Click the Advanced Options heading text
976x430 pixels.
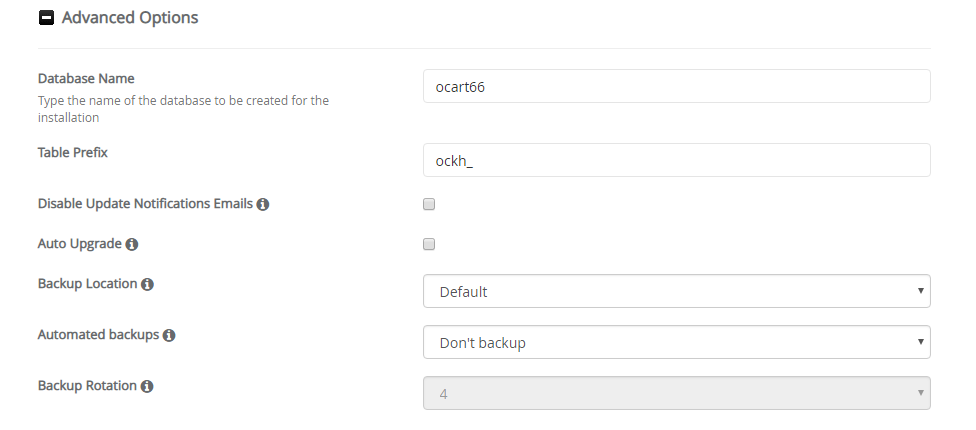[130, 17]
